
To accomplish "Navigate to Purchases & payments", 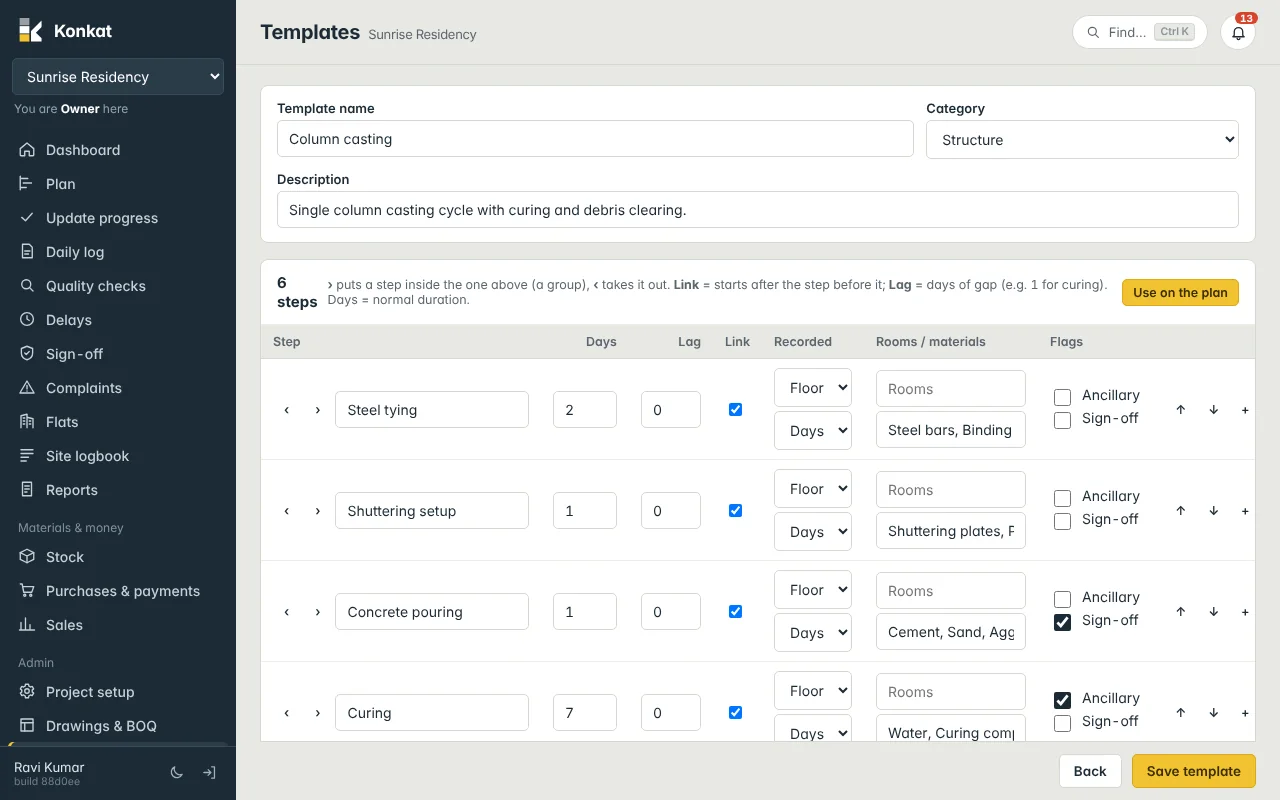I will point(118,591).
